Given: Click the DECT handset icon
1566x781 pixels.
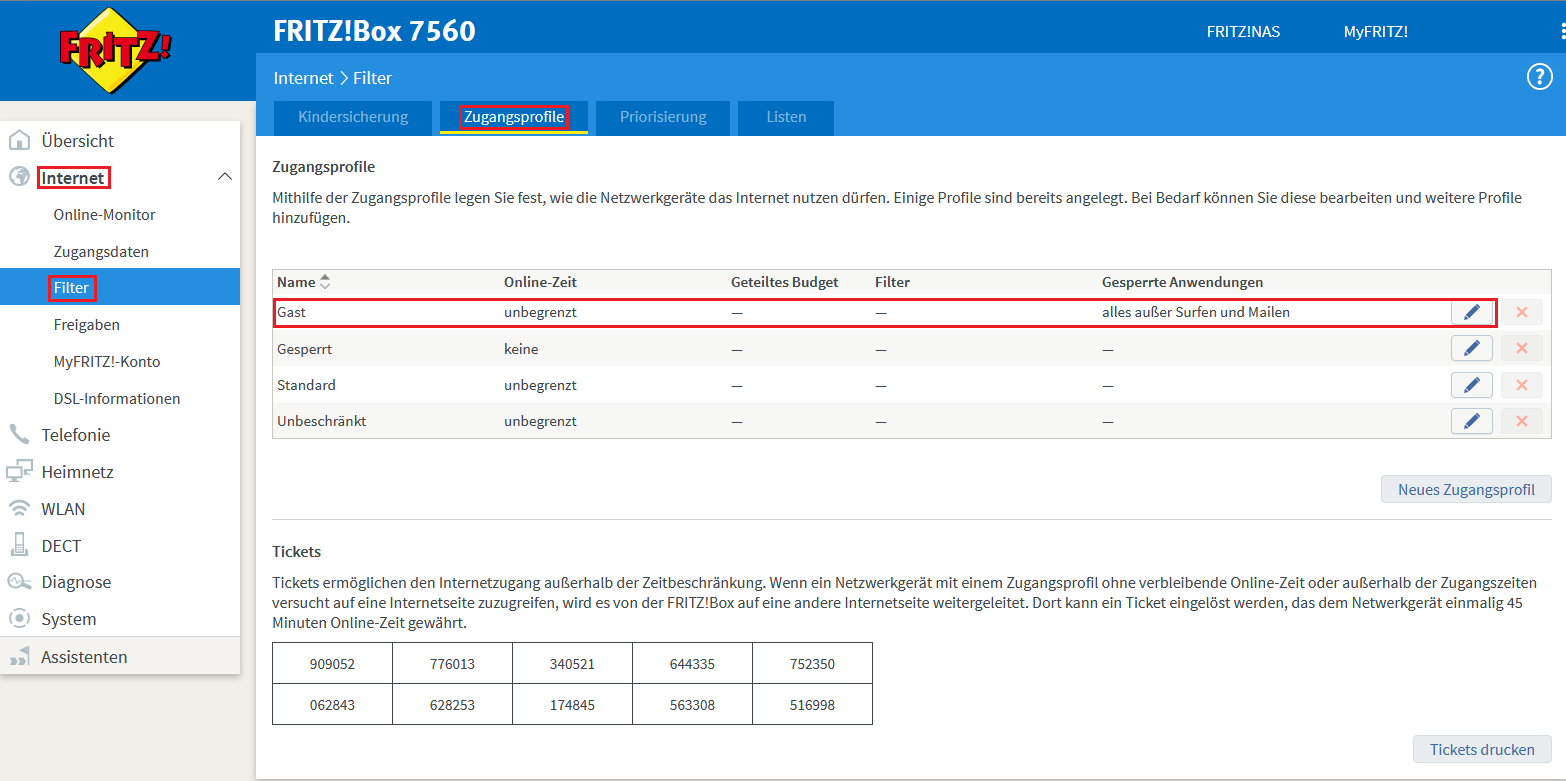Looking at the screenshot, I should click(19, 545).
